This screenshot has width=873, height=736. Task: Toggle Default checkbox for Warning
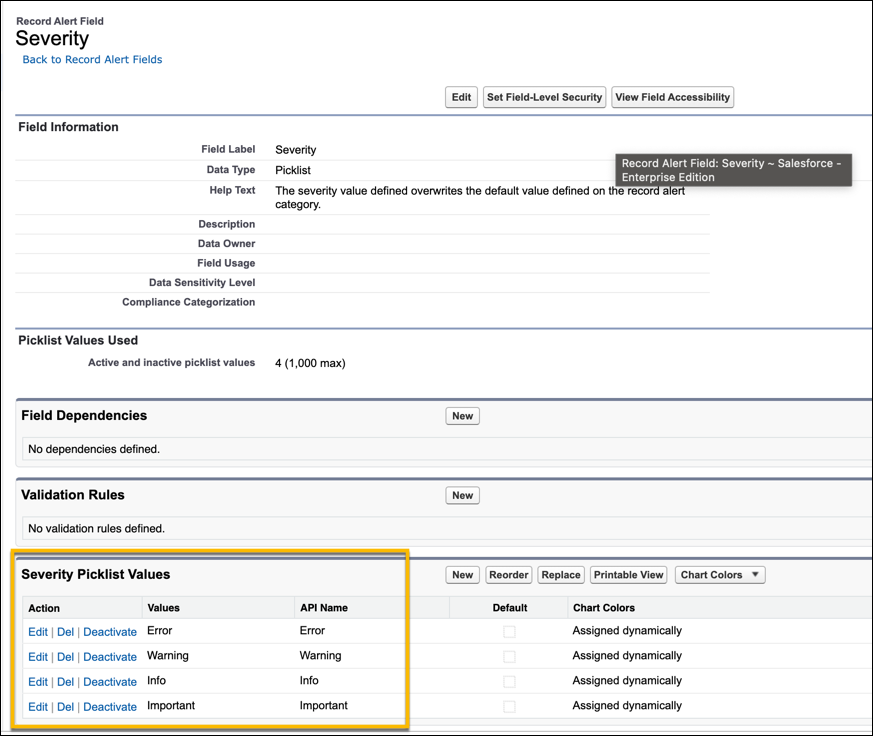click(x=509, y=657)
